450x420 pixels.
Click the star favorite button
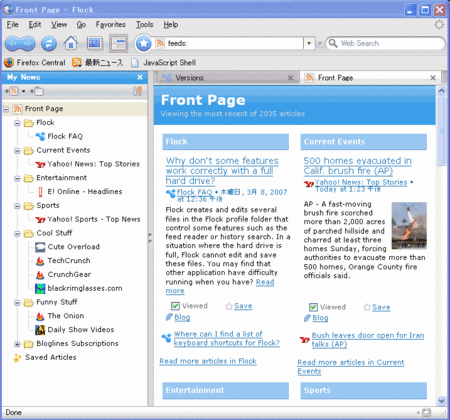[x=144, y=43]
